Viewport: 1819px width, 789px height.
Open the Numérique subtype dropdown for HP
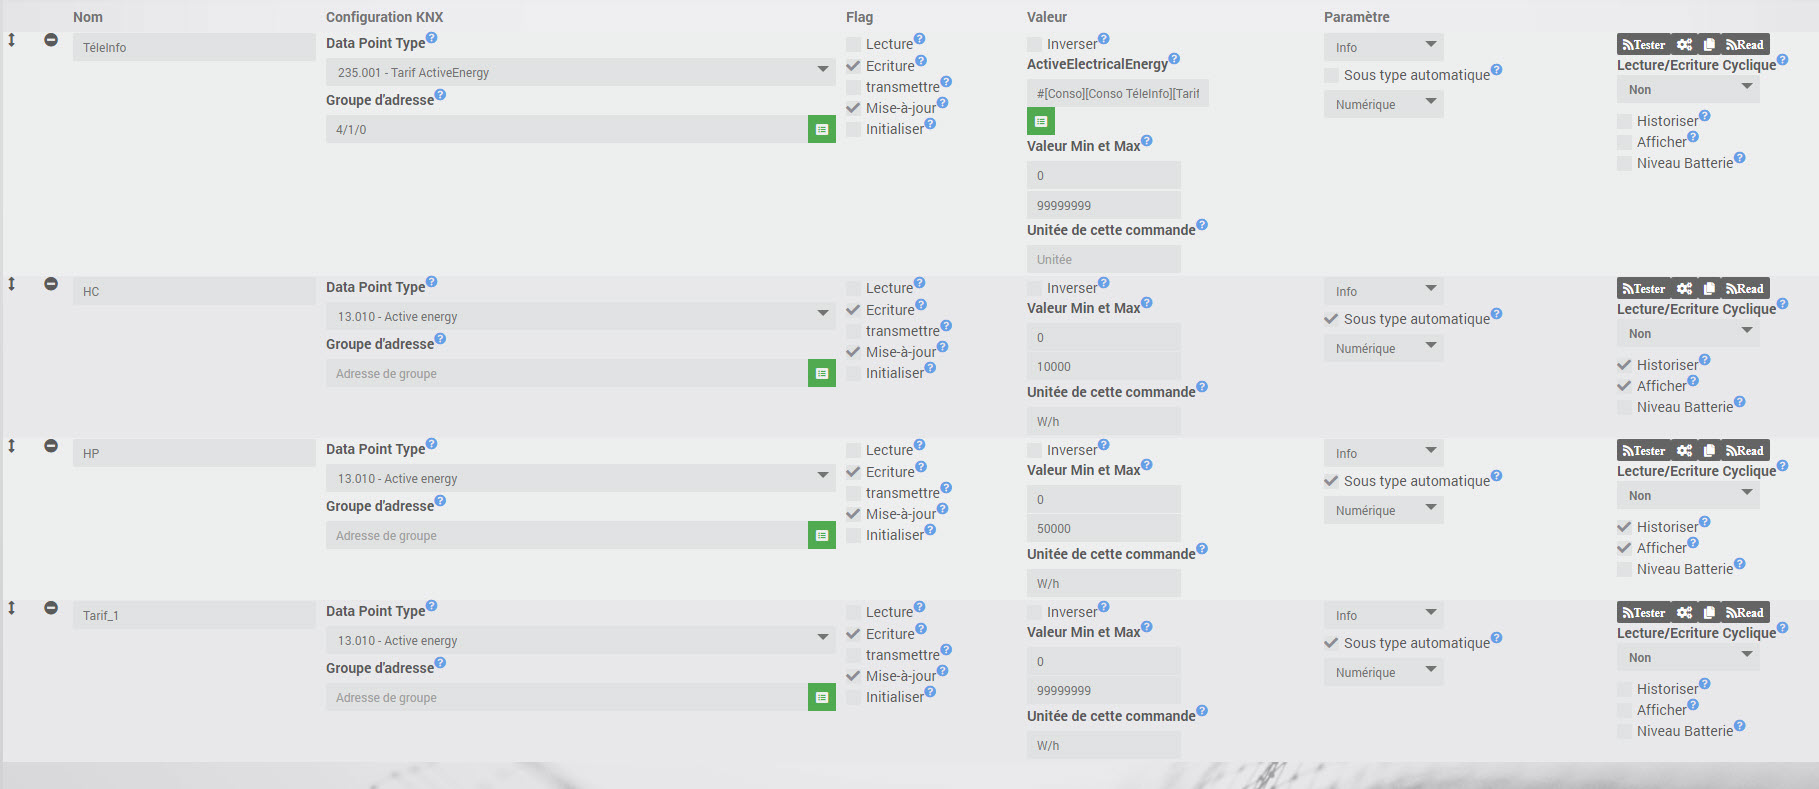1383,510
